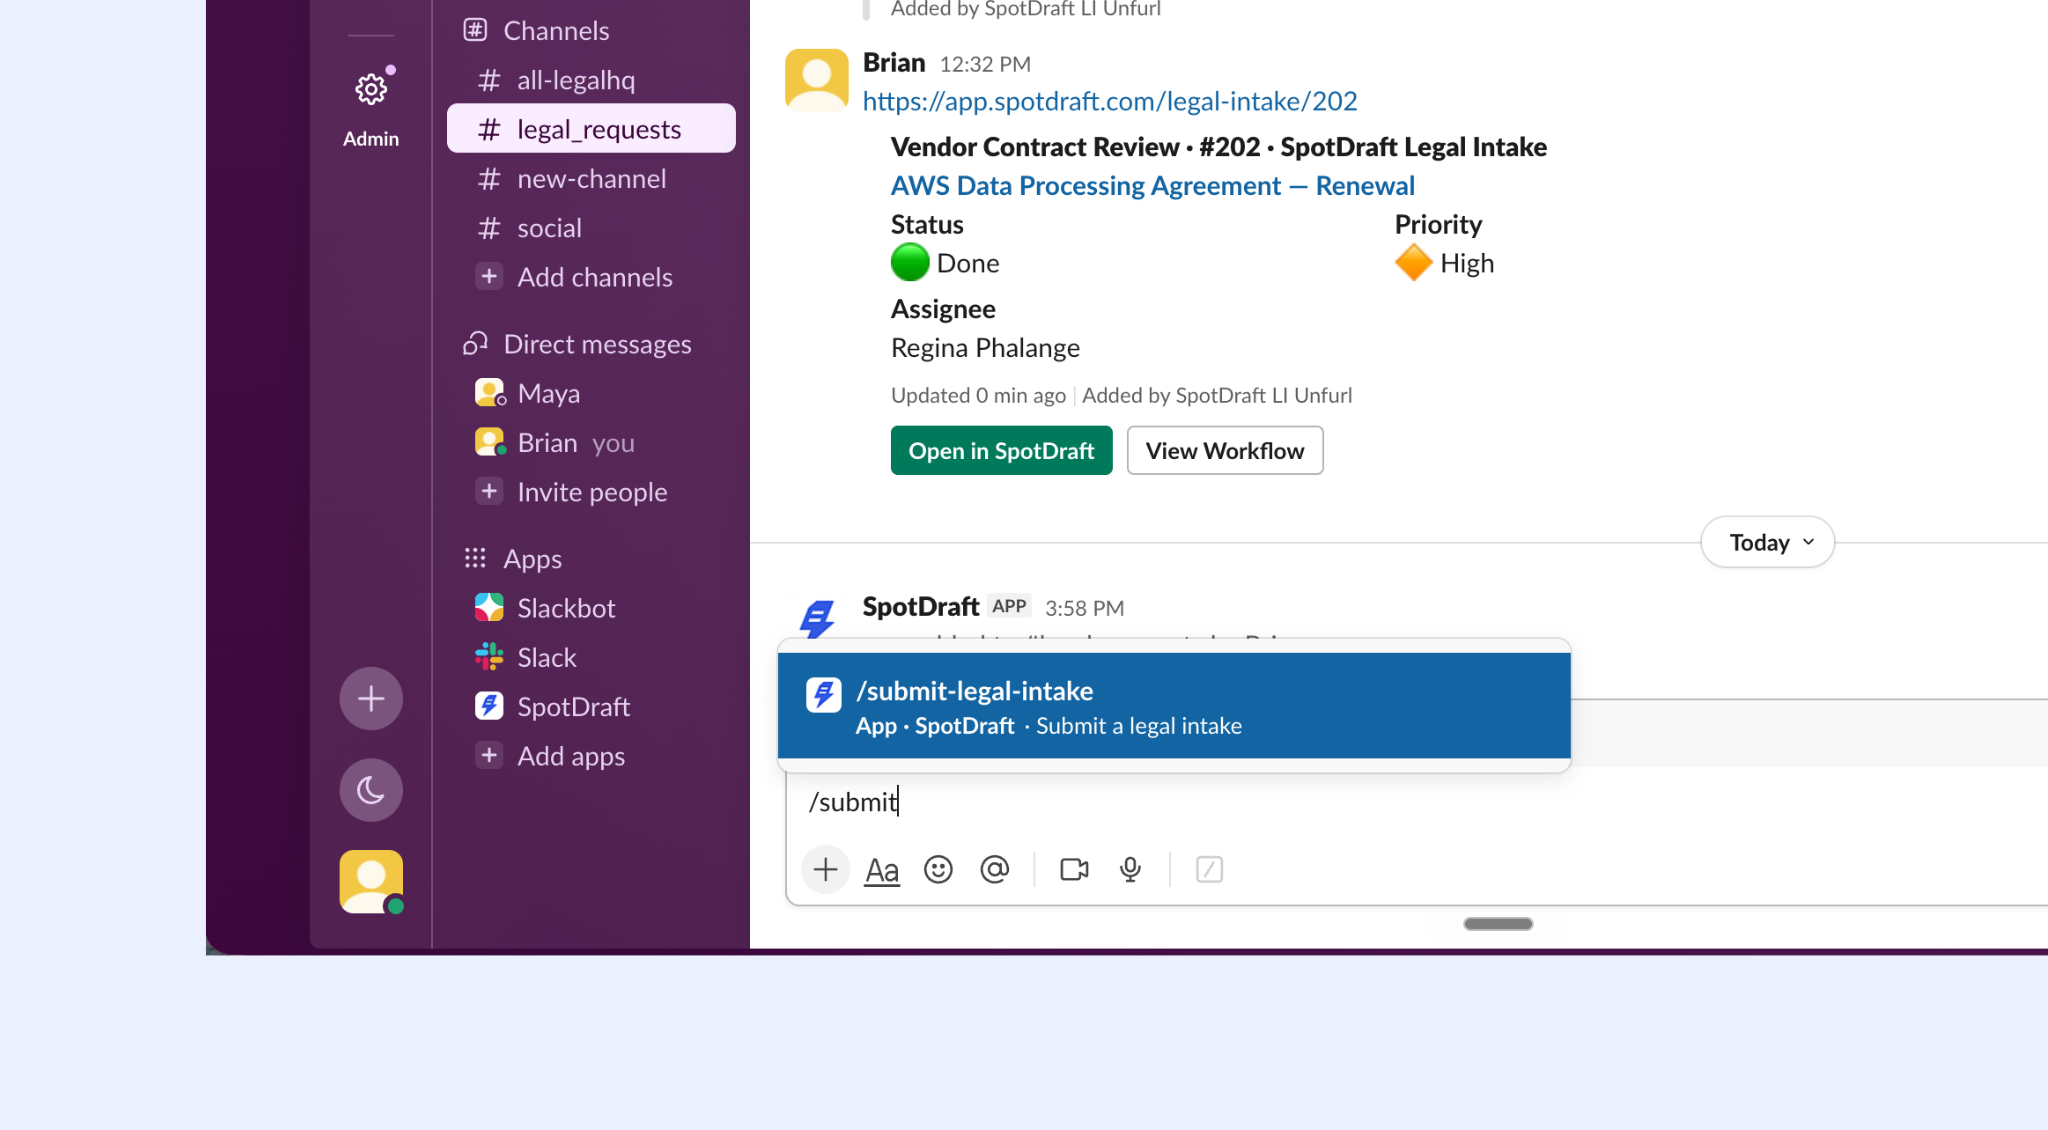Select the legal_requests channel
The width and height of the screenshot is (2048, 1130).
(591, 129)
